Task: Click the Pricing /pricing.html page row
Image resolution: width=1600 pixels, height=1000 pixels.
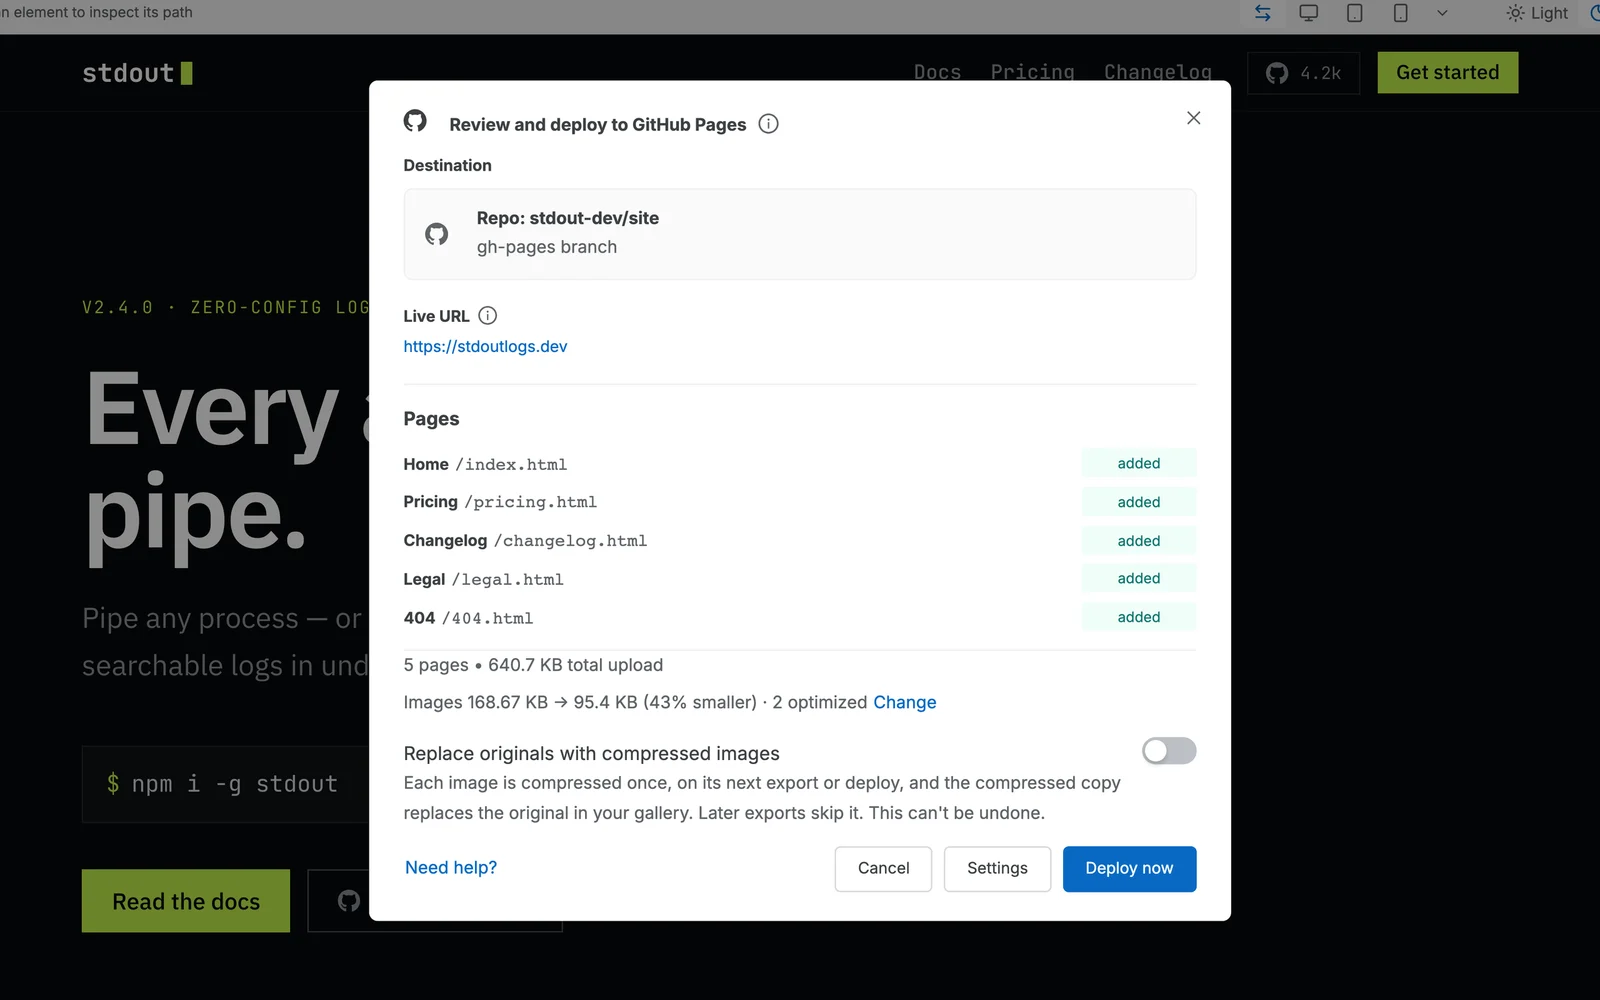Action: pos(800,502)
